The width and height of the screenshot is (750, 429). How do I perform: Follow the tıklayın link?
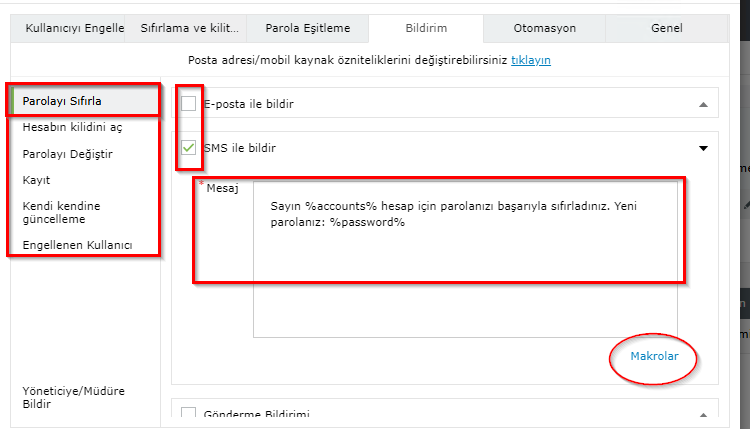[531, 60]
